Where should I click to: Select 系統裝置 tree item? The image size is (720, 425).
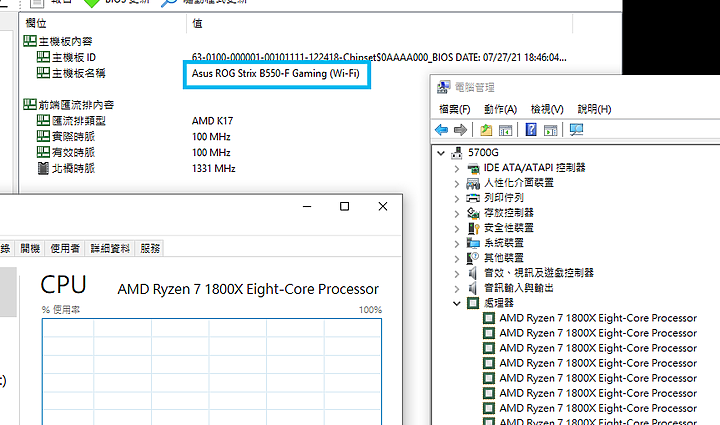pos(504,243)
